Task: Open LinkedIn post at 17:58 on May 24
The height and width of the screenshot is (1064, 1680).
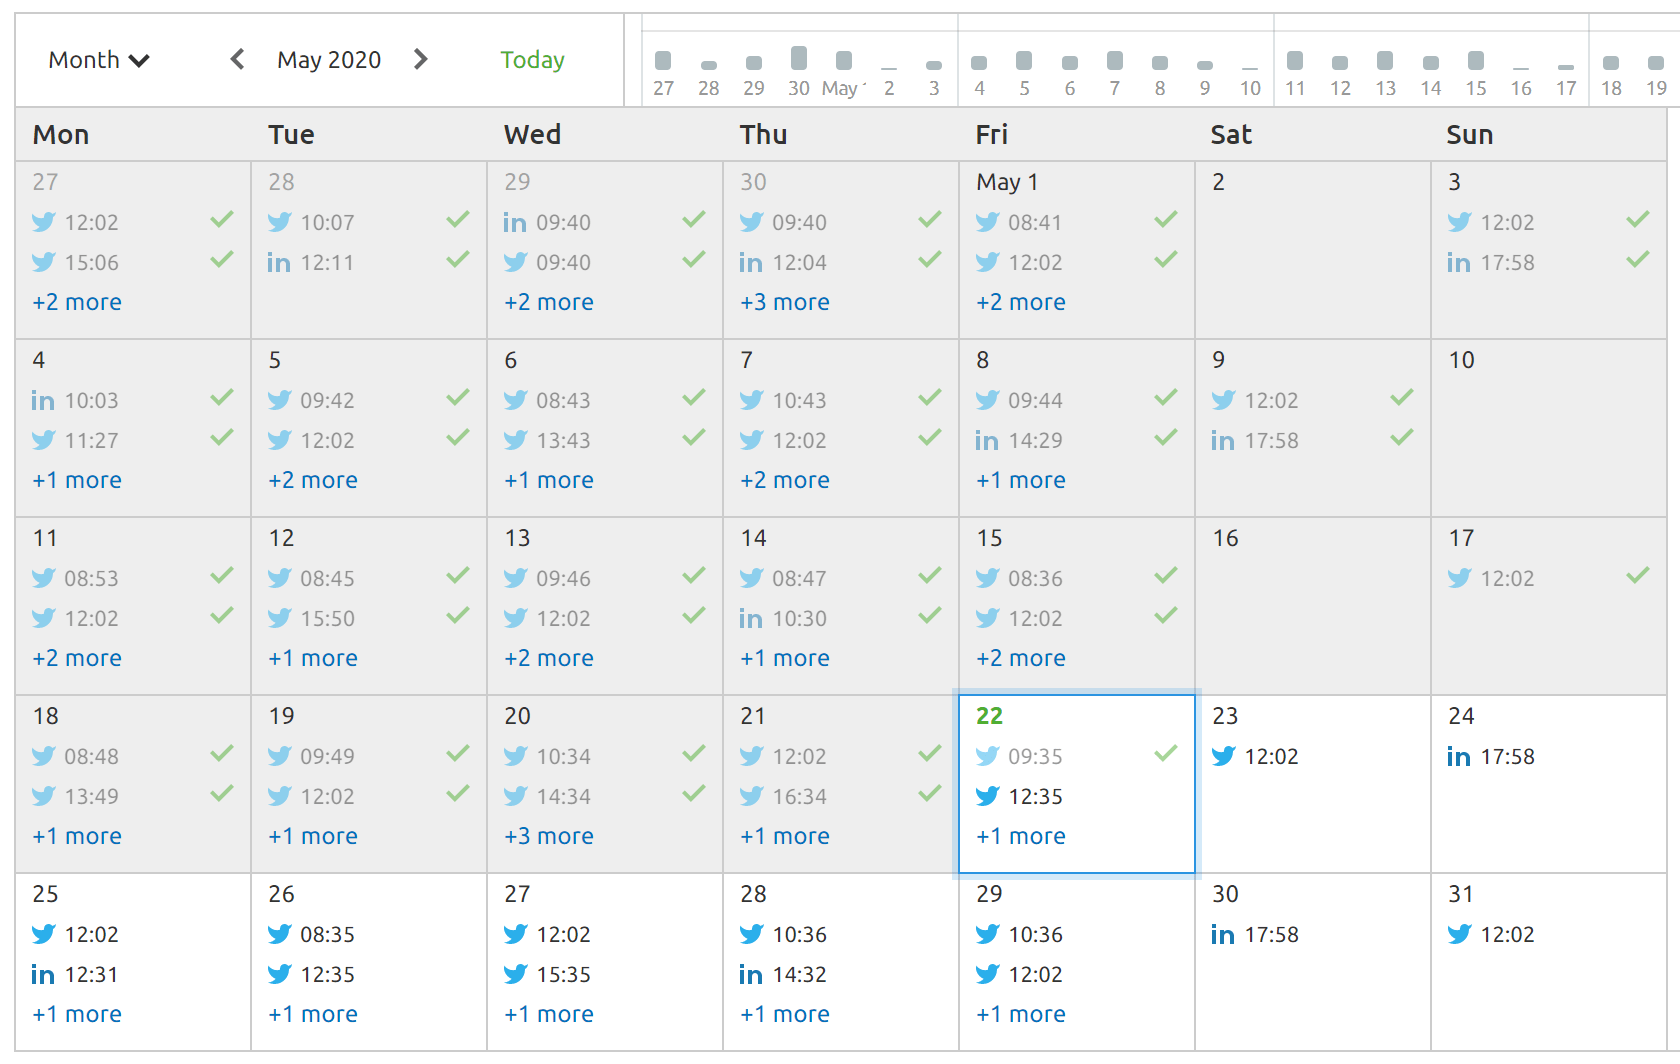Action: [x=1491, y=756]
